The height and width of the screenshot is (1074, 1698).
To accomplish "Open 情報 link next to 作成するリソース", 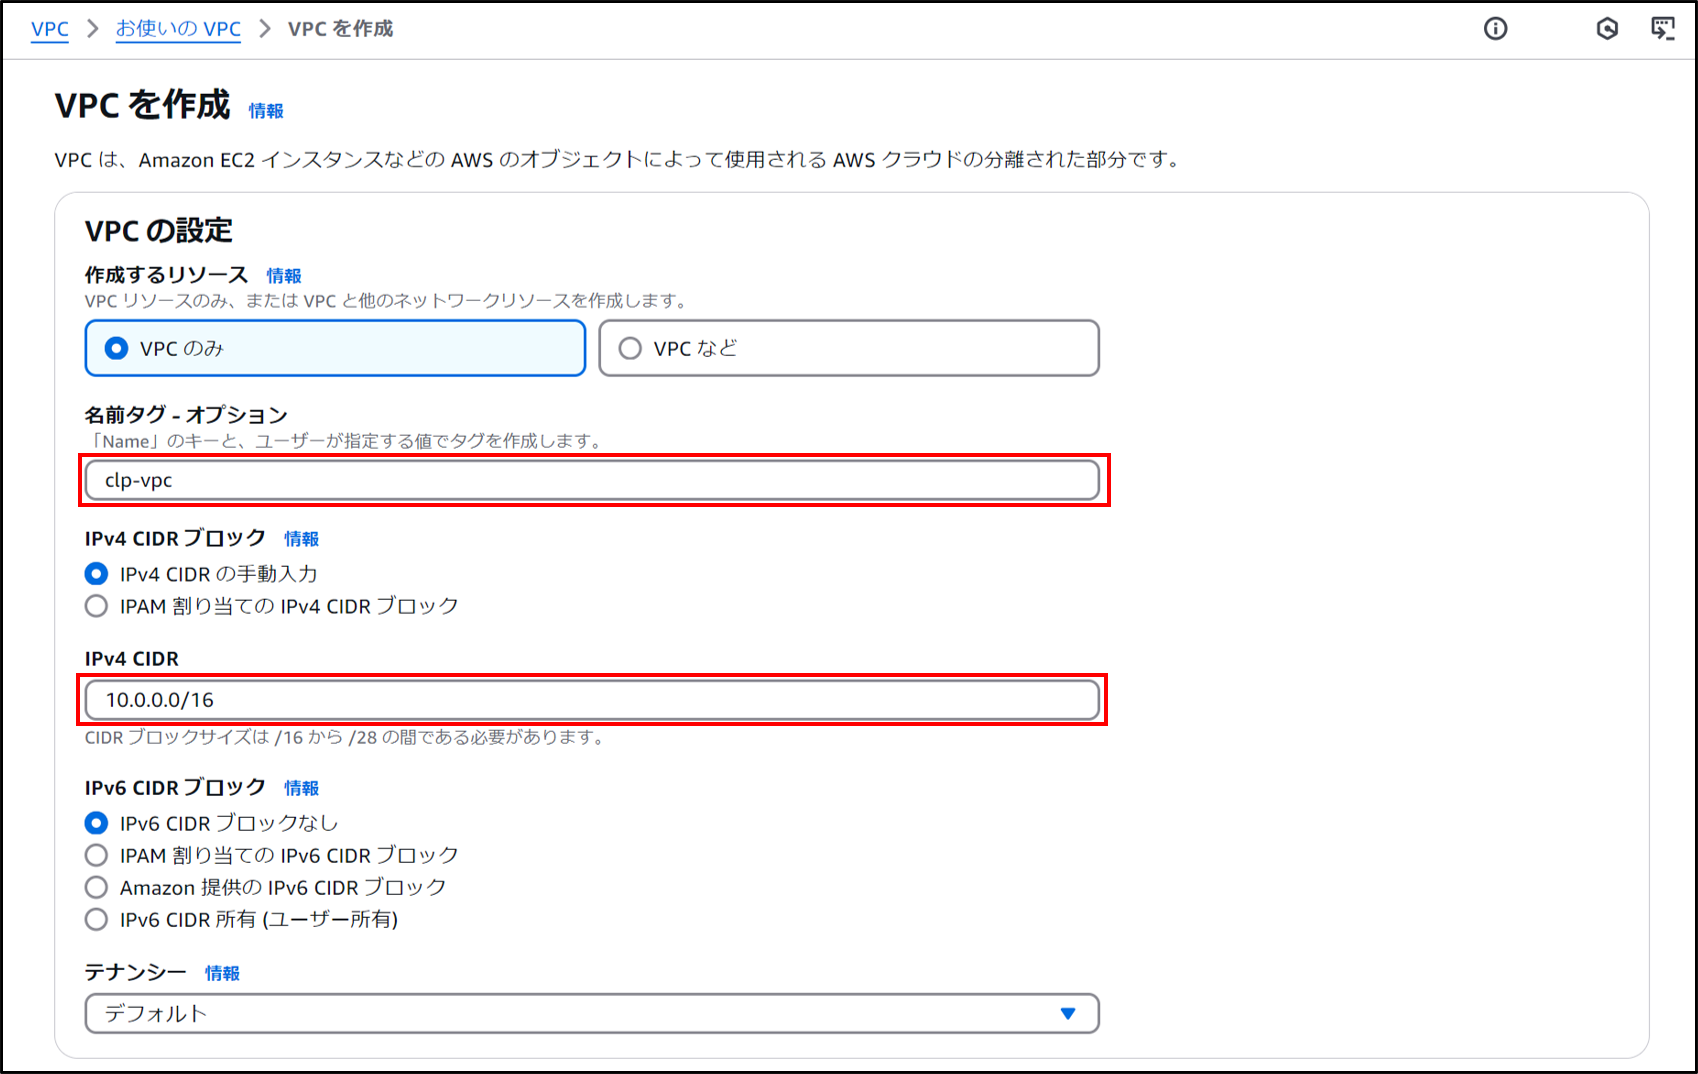I will pos(284,276).
